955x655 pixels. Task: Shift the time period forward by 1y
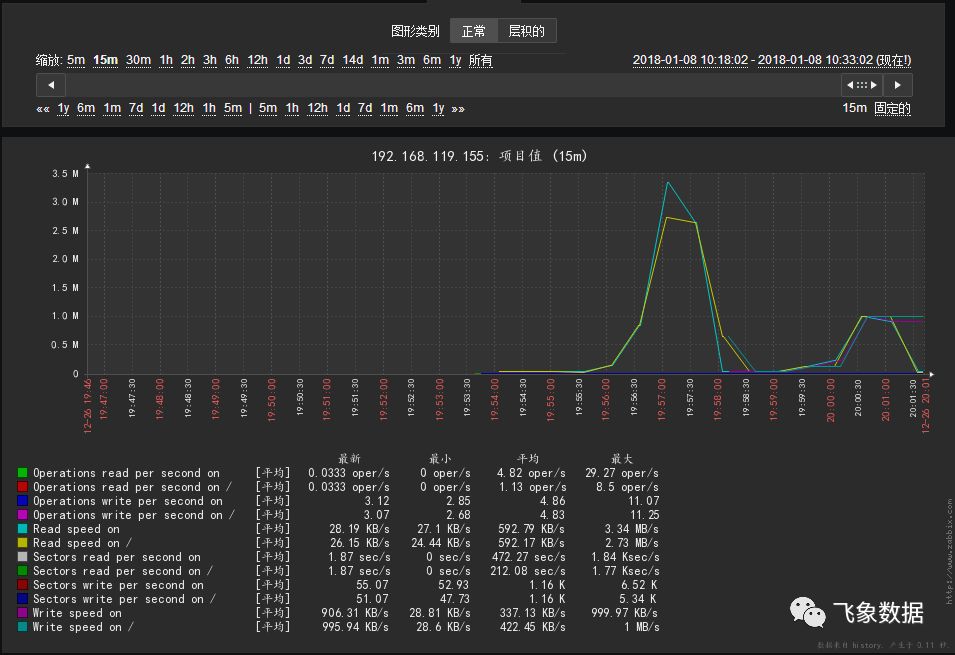439,108
